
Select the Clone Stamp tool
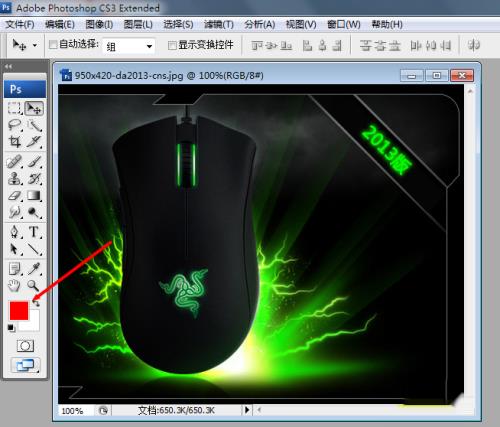[14, 179]
